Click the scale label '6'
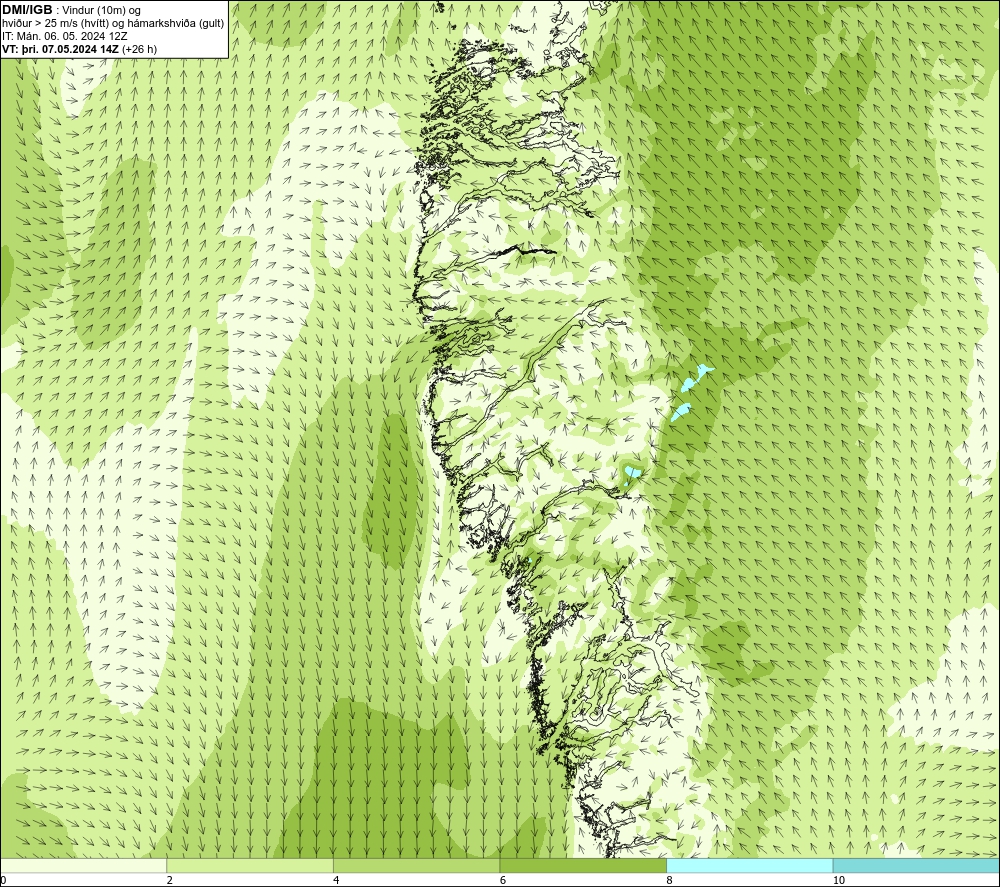This screenshot has width=1000, height=887. click(503, 881)
